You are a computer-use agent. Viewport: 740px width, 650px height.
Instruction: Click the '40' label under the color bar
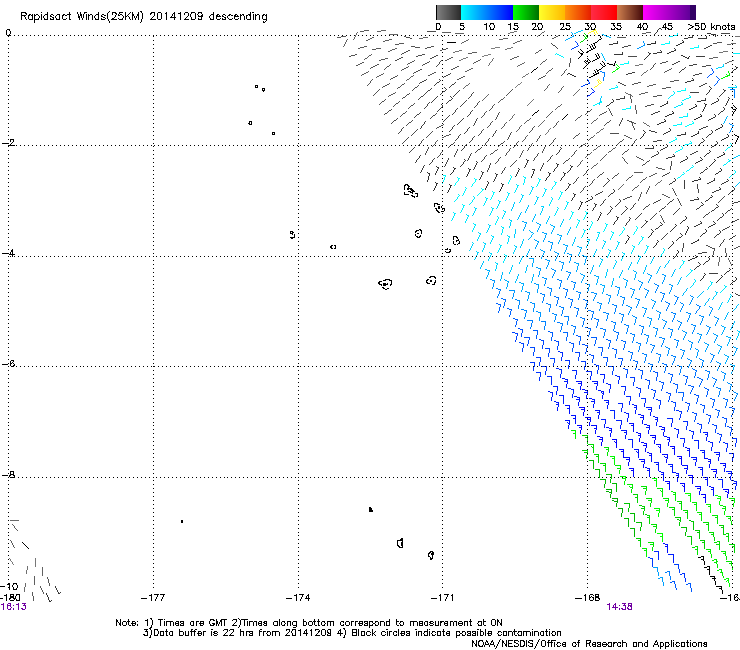click(x=642, y=26)
